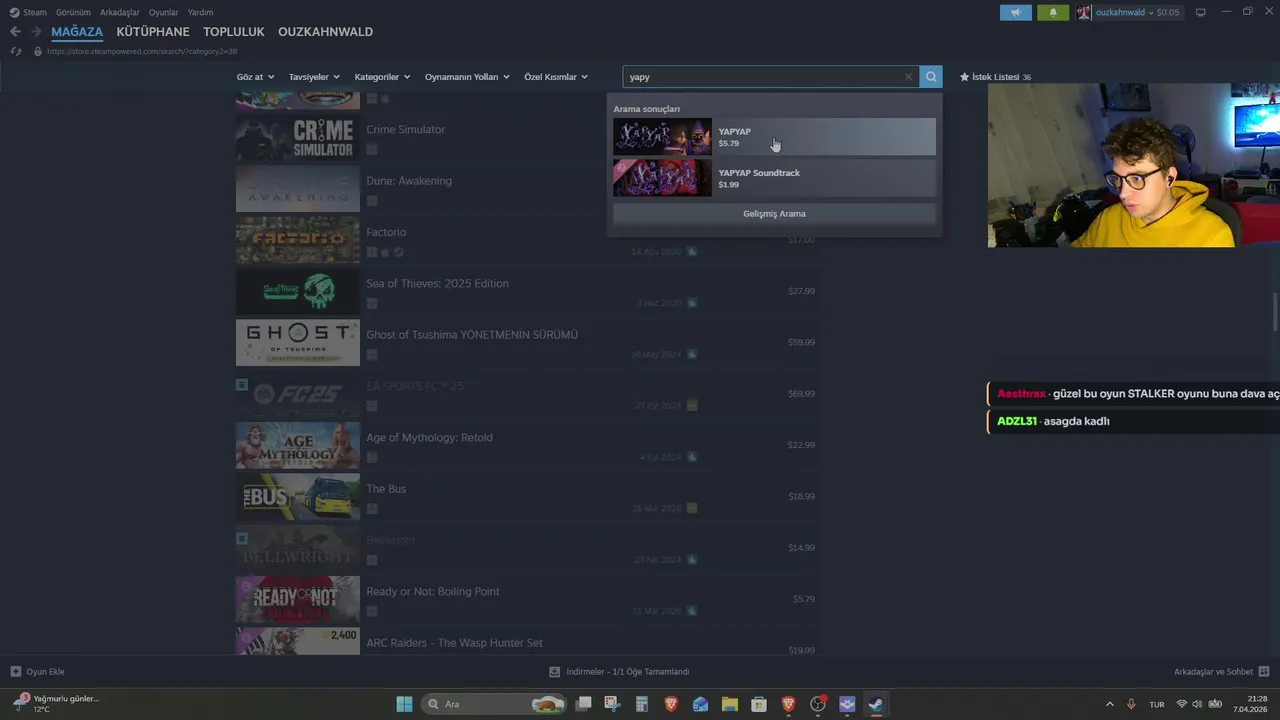Open Arkadaşlar ve Sohbet chat icon

pyautogui.click(x=1264, y=672)
